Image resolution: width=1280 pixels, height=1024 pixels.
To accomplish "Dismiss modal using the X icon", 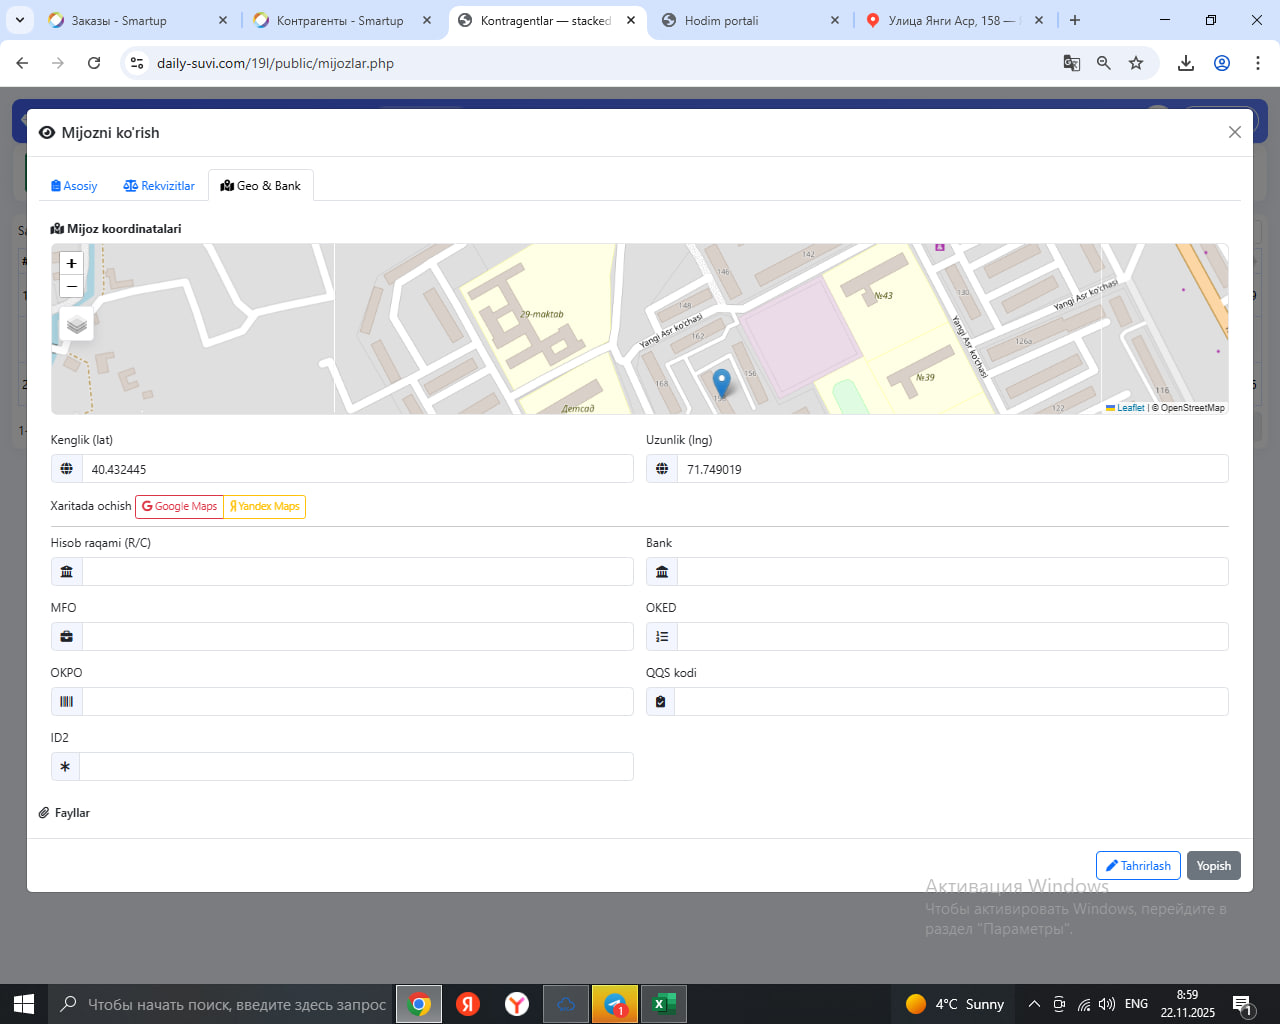I will (x=1235, y=132).
